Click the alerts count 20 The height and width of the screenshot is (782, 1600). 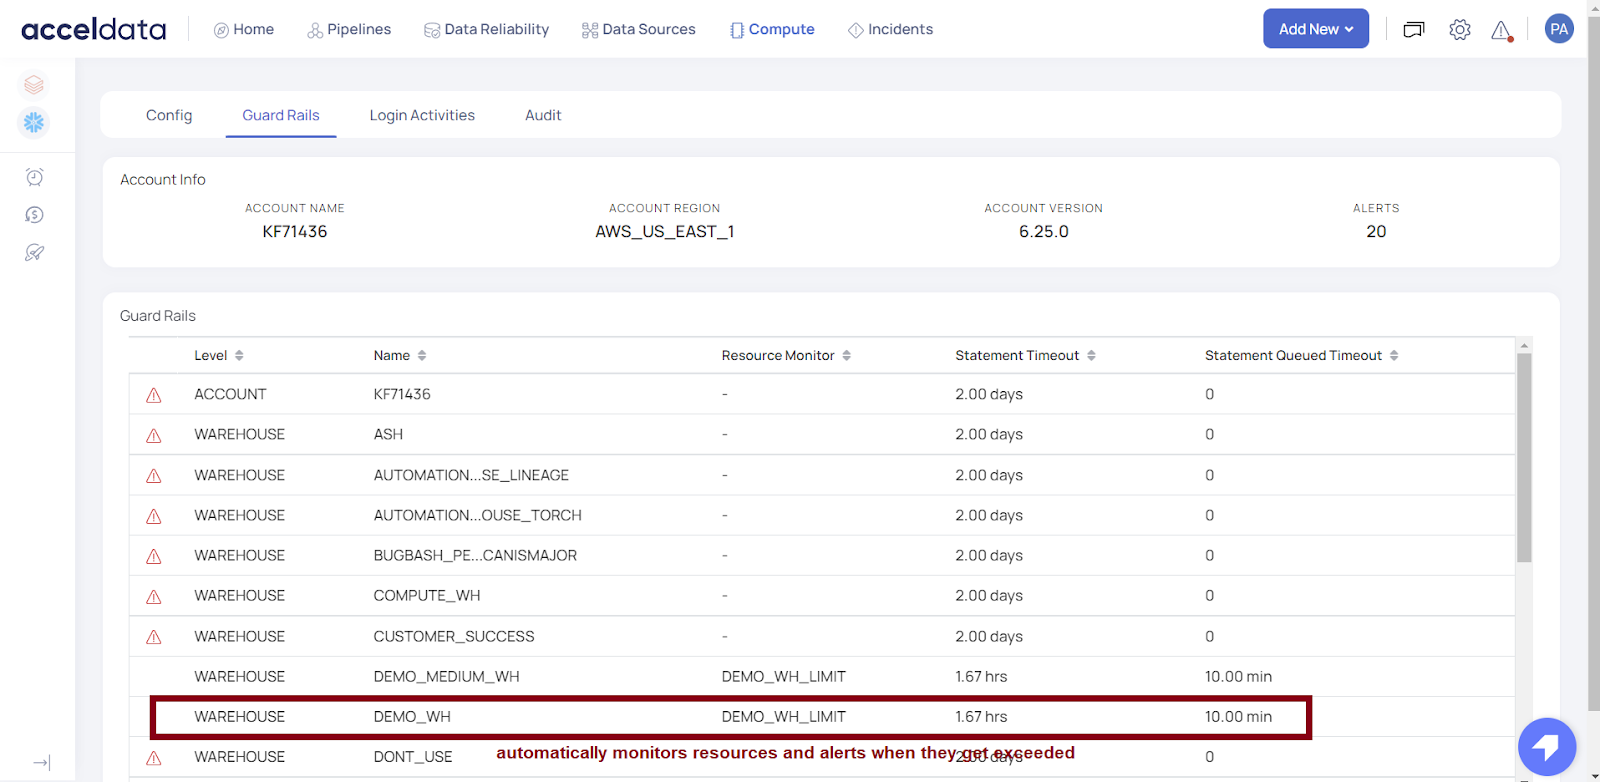1376,231
